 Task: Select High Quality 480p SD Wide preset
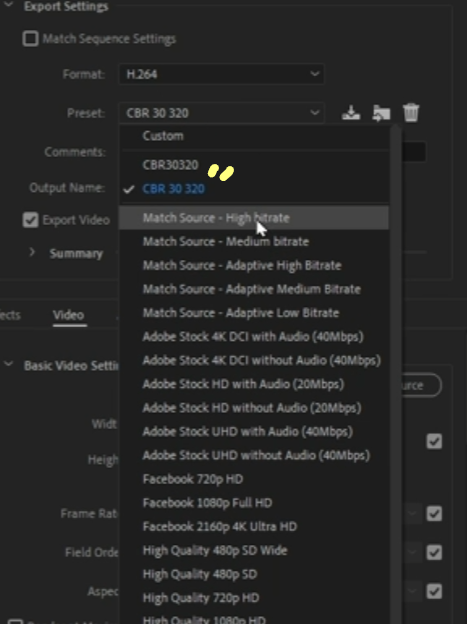pyautogui.click(x=254, y=550)
